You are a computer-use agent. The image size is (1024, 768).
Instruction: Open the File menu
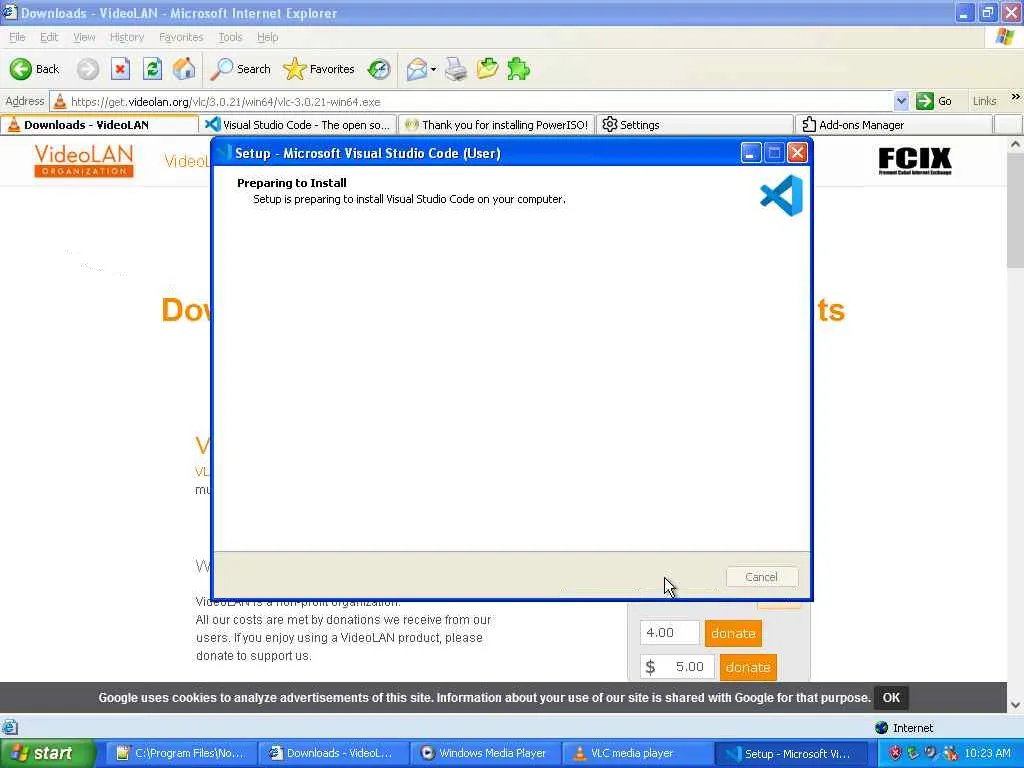click(17, 37)
